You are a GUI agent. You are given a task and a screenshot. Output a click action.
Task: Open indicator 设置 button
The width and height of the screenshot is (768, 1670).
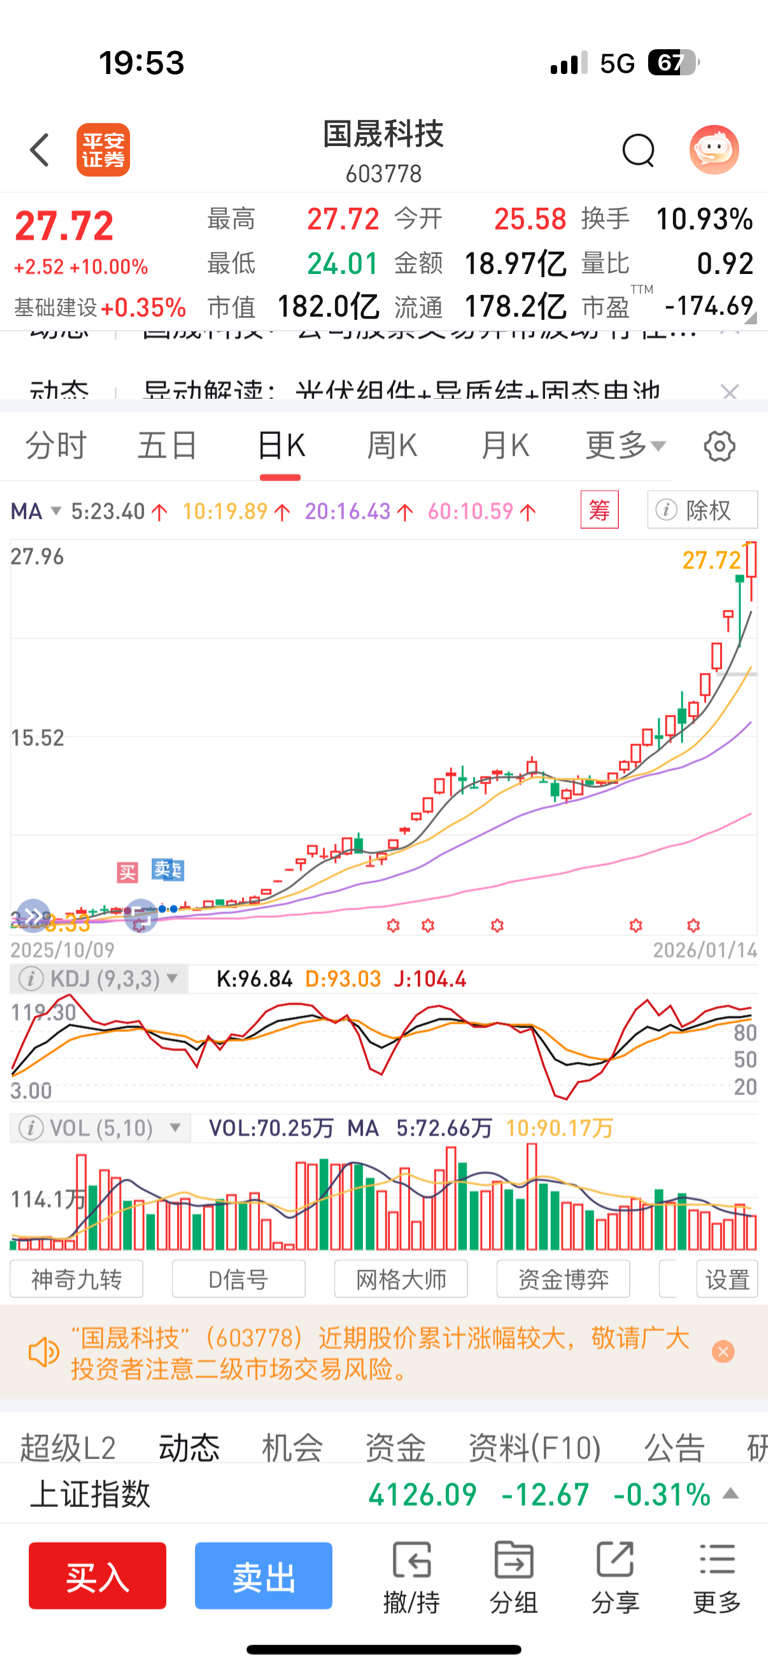pyautogui.click(x=727, y=1279)
